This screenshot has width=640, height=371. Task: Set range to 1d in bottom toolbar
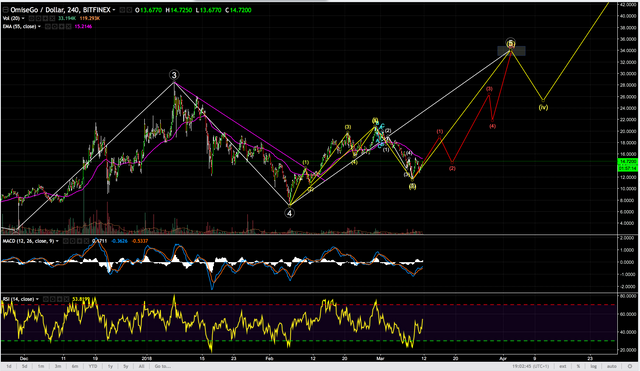[9, 367]
